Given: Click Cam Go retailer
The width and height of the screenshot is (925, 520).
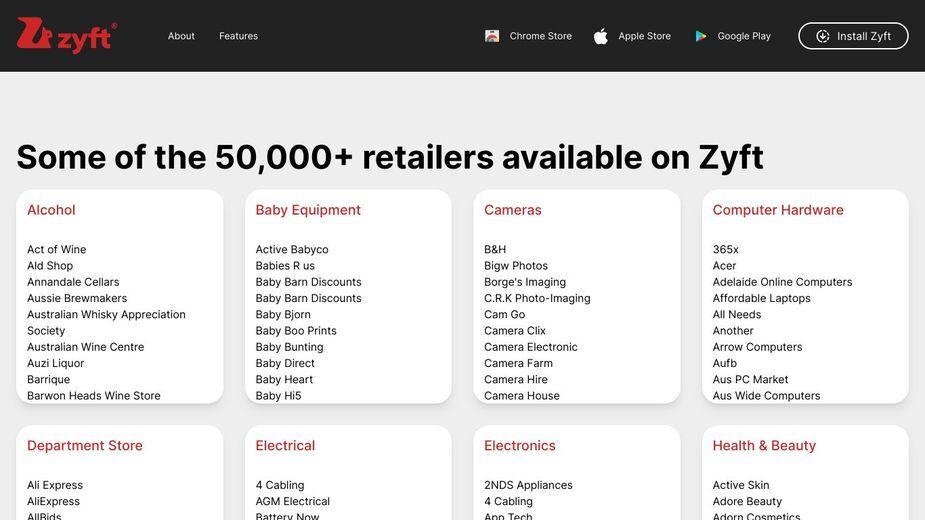Looking at the screenshot, I should point(504,315).
